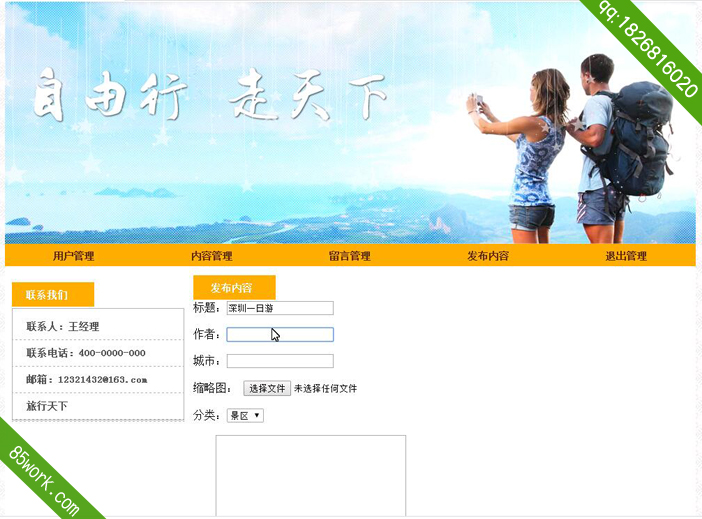This screenshot has width=702, height=519.
Task: Go to 发布内容 in the navigation bar
Action: coord(488,256)
